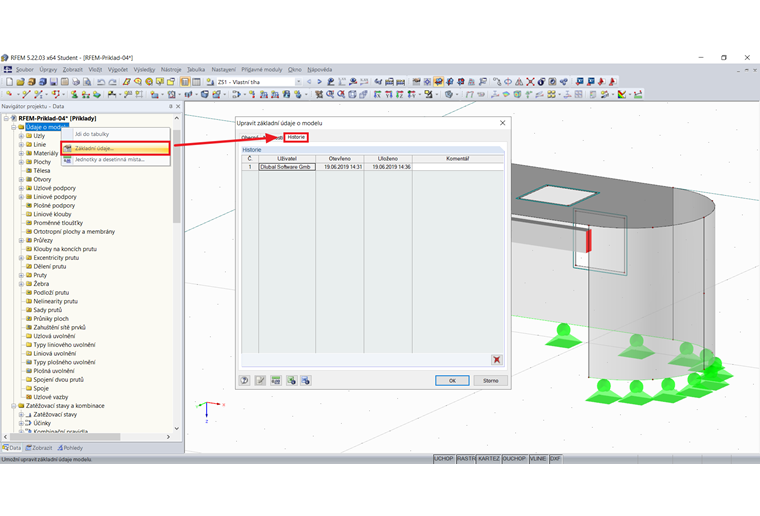The height and width of the screenshot is (516, 760).
Task: Click the fourth bottom icon in dialog
Action: tap(291, 380)
